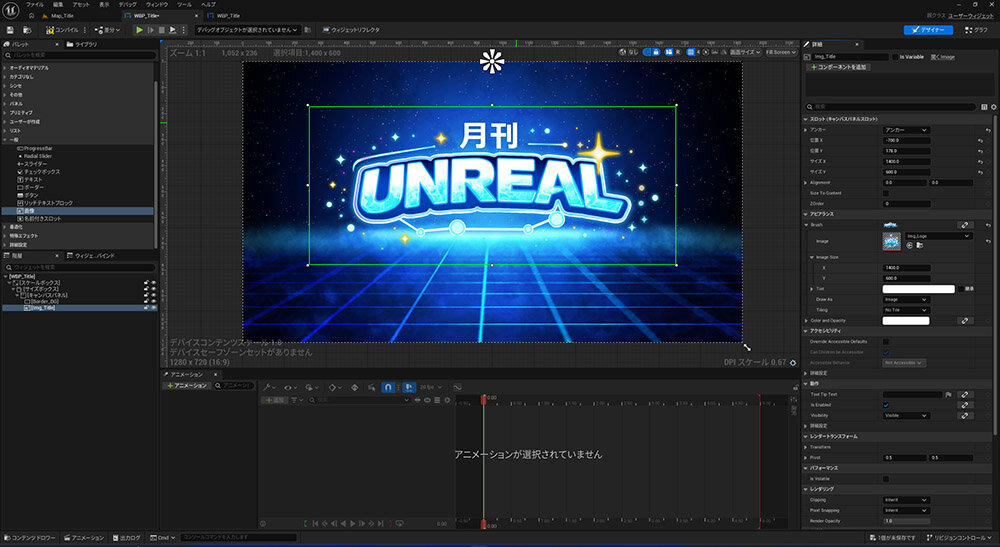Image resolution: width=1000 pixels, height=547 pixels.
Task: Collapse the アピアランス section
Action: (807, 213)
